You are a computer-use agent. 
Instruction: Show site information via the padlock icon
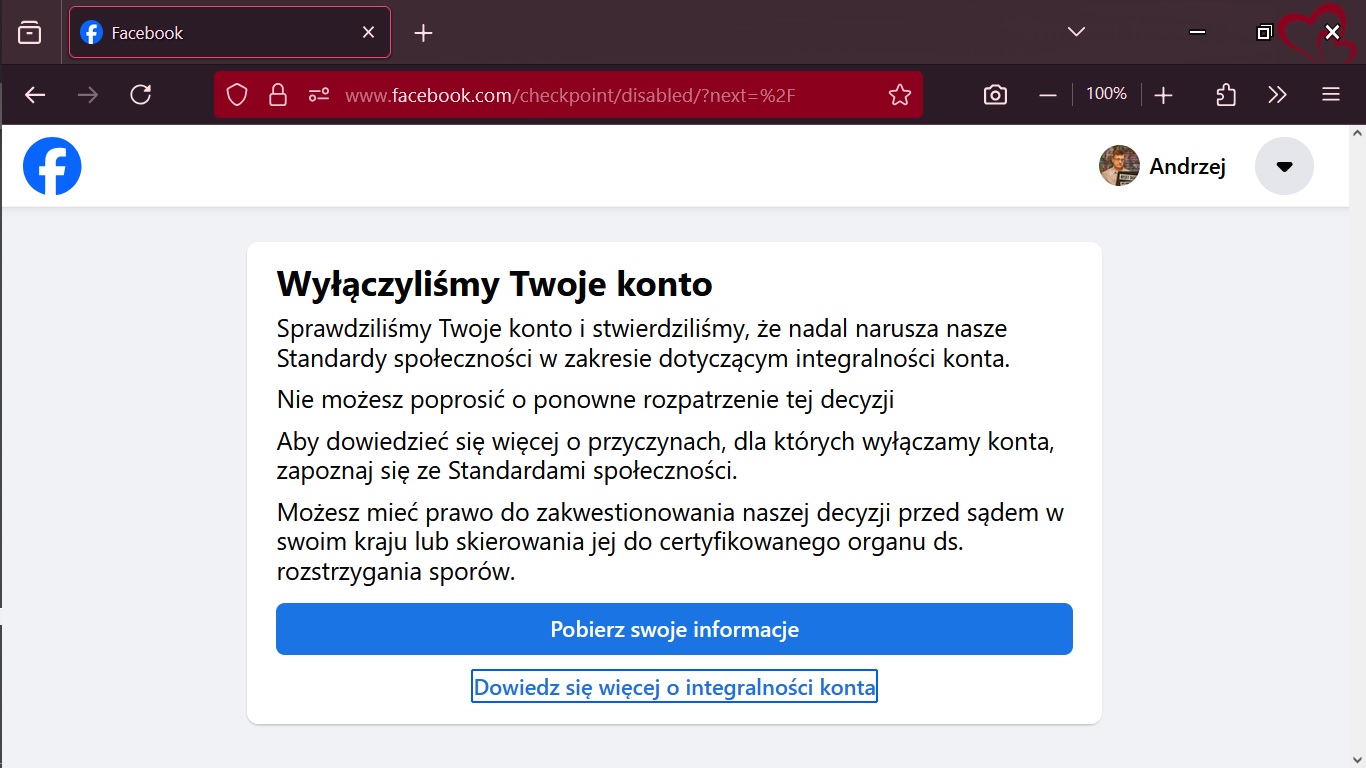click(x=278, y=95)
